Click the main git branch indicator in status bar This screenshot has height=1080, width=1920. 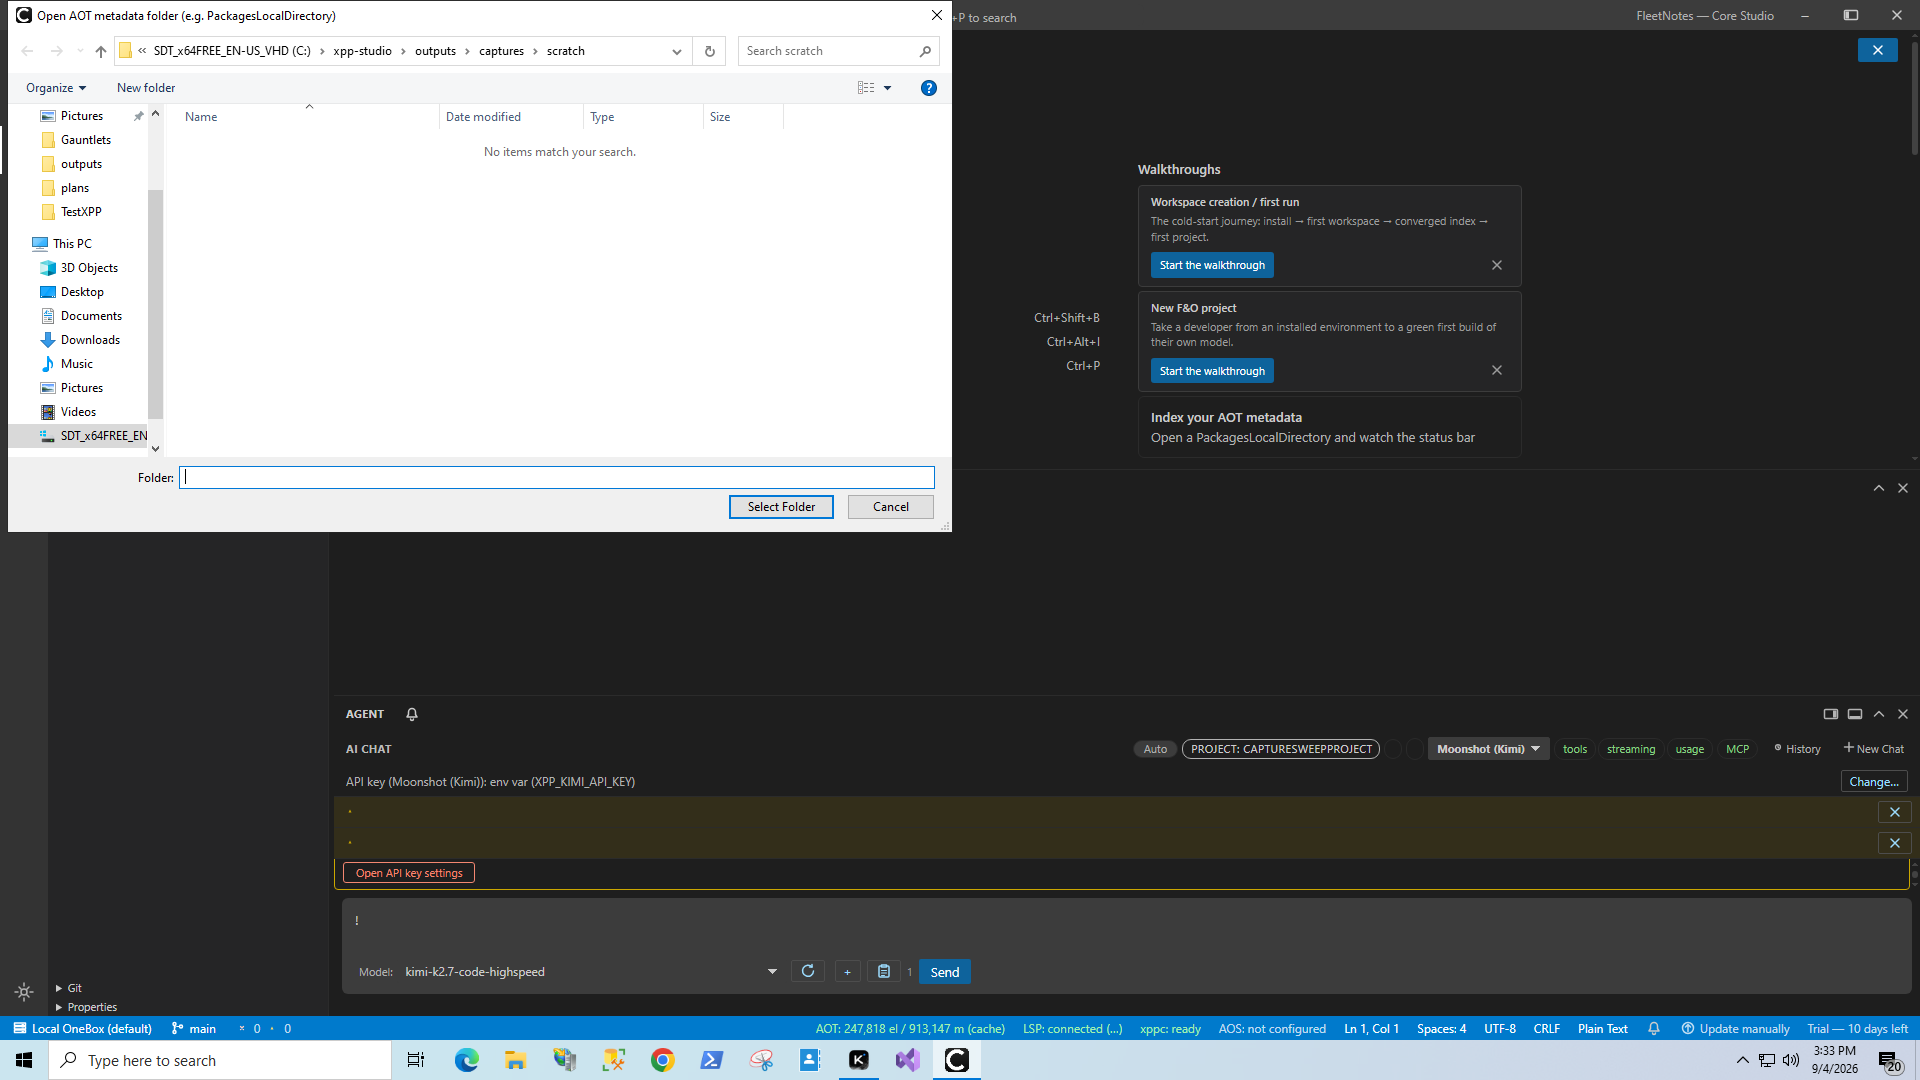194,1028
